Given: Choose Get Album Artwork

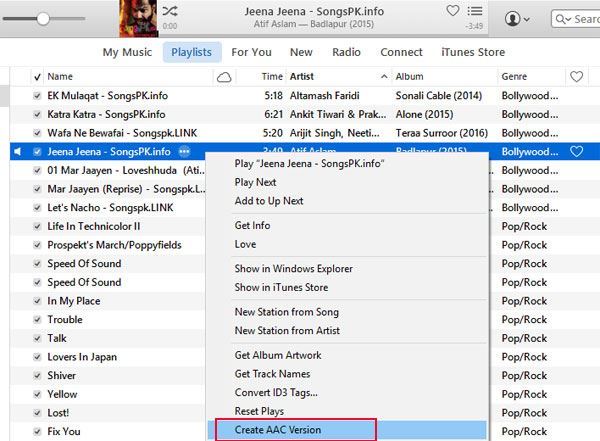Looking at the screenshot, I should 347,355.
